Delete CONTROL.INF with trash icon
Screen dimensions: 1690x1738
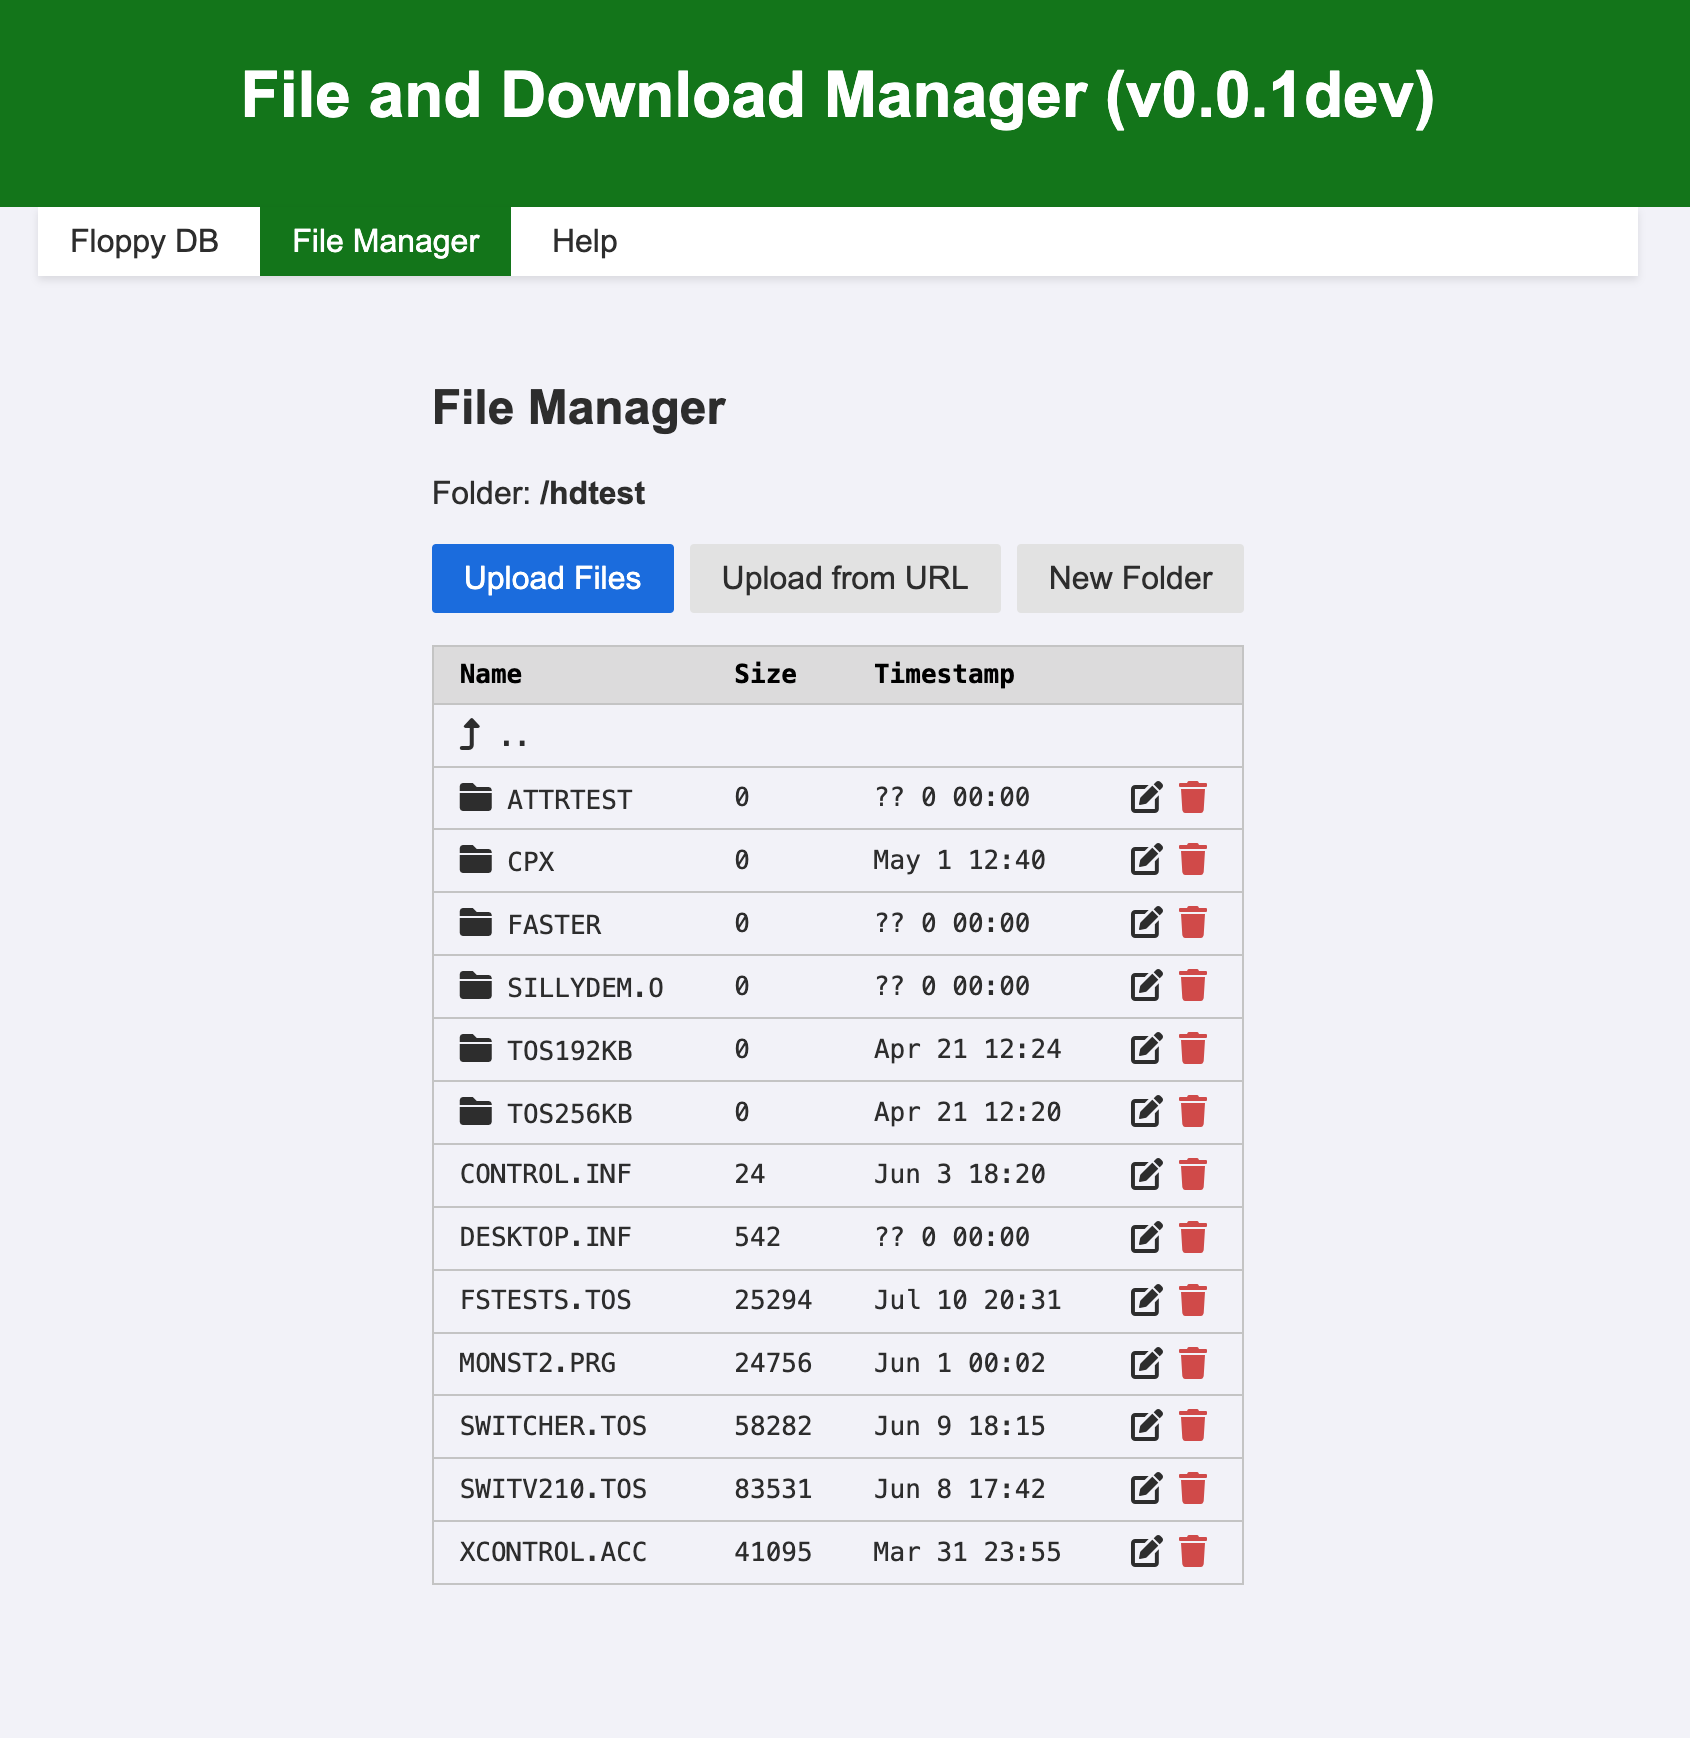point(1193,1174)
